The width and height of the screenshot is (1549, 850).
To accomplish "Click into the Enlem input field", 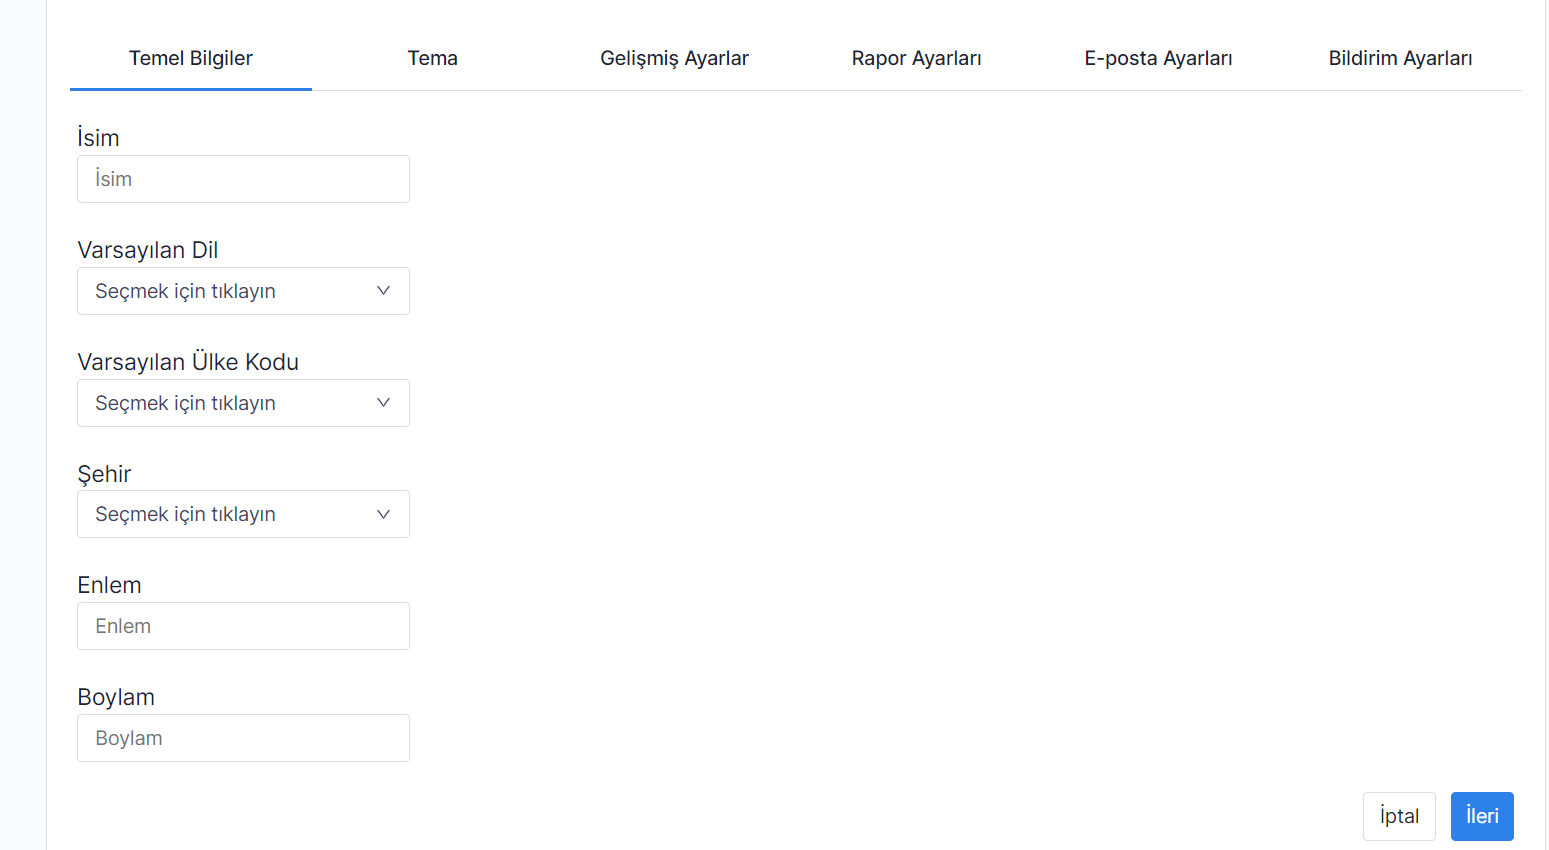I will coord(243,626).
